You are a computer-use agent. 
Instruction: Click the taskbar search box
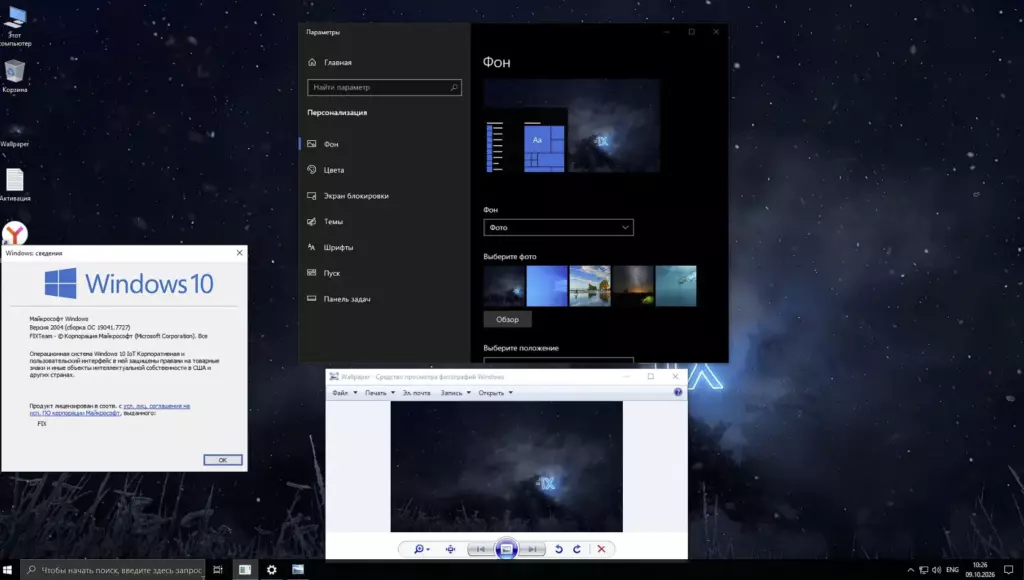click(x=113, y=570)
